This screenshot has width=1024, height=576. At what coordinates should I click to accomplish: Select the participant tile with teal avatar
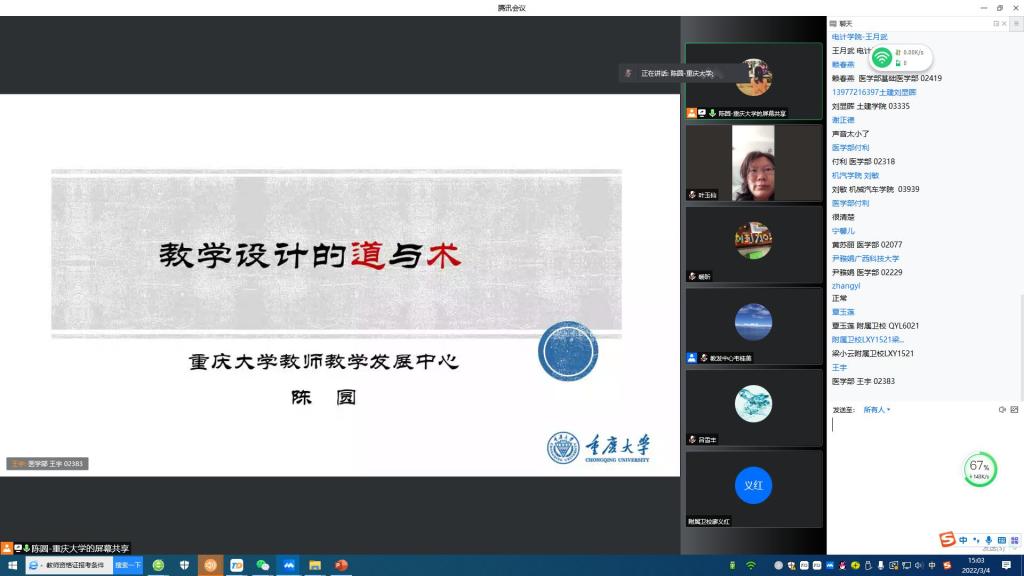[x=754, y=408]
